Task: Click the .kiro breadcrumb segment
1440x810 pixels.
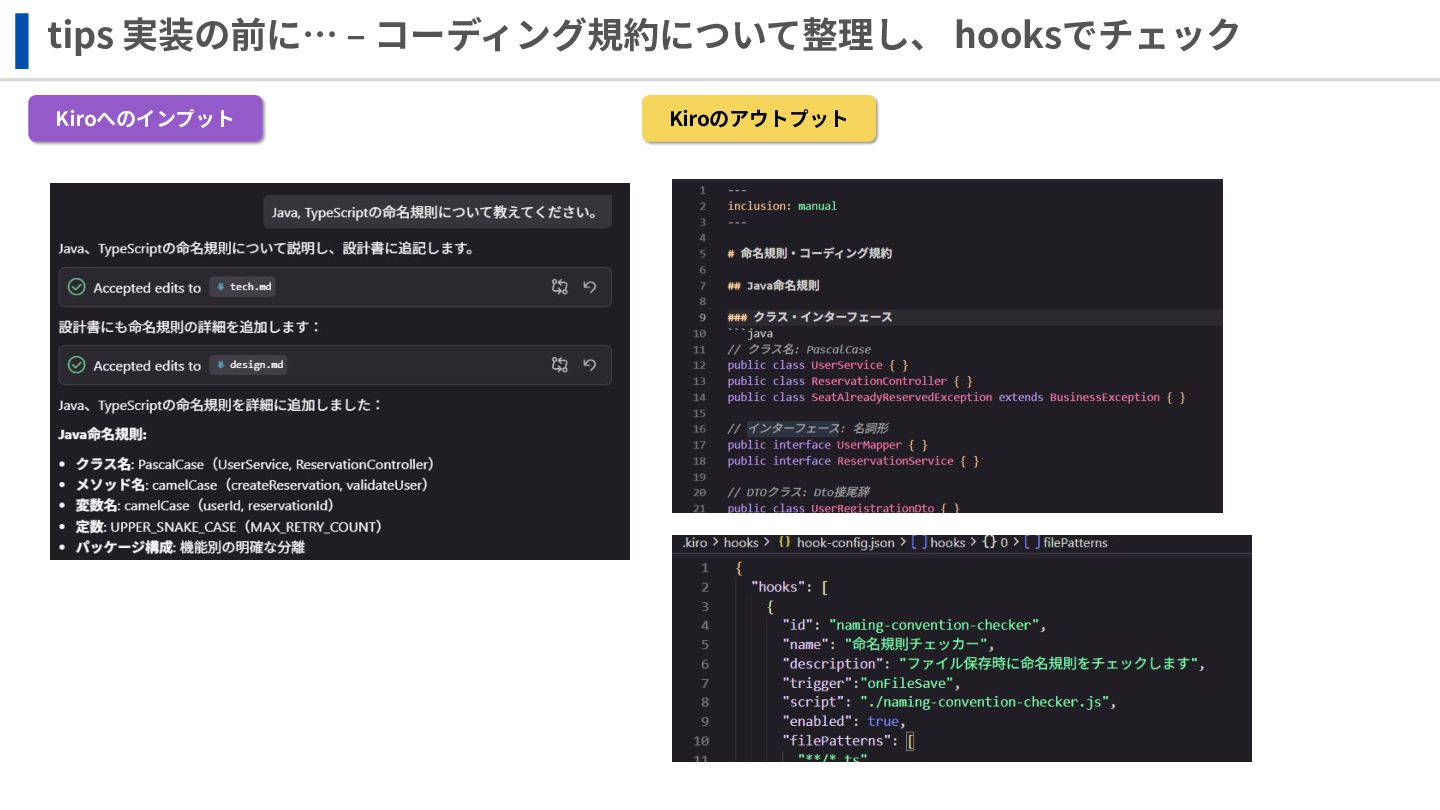Action: tap(694, 543)
